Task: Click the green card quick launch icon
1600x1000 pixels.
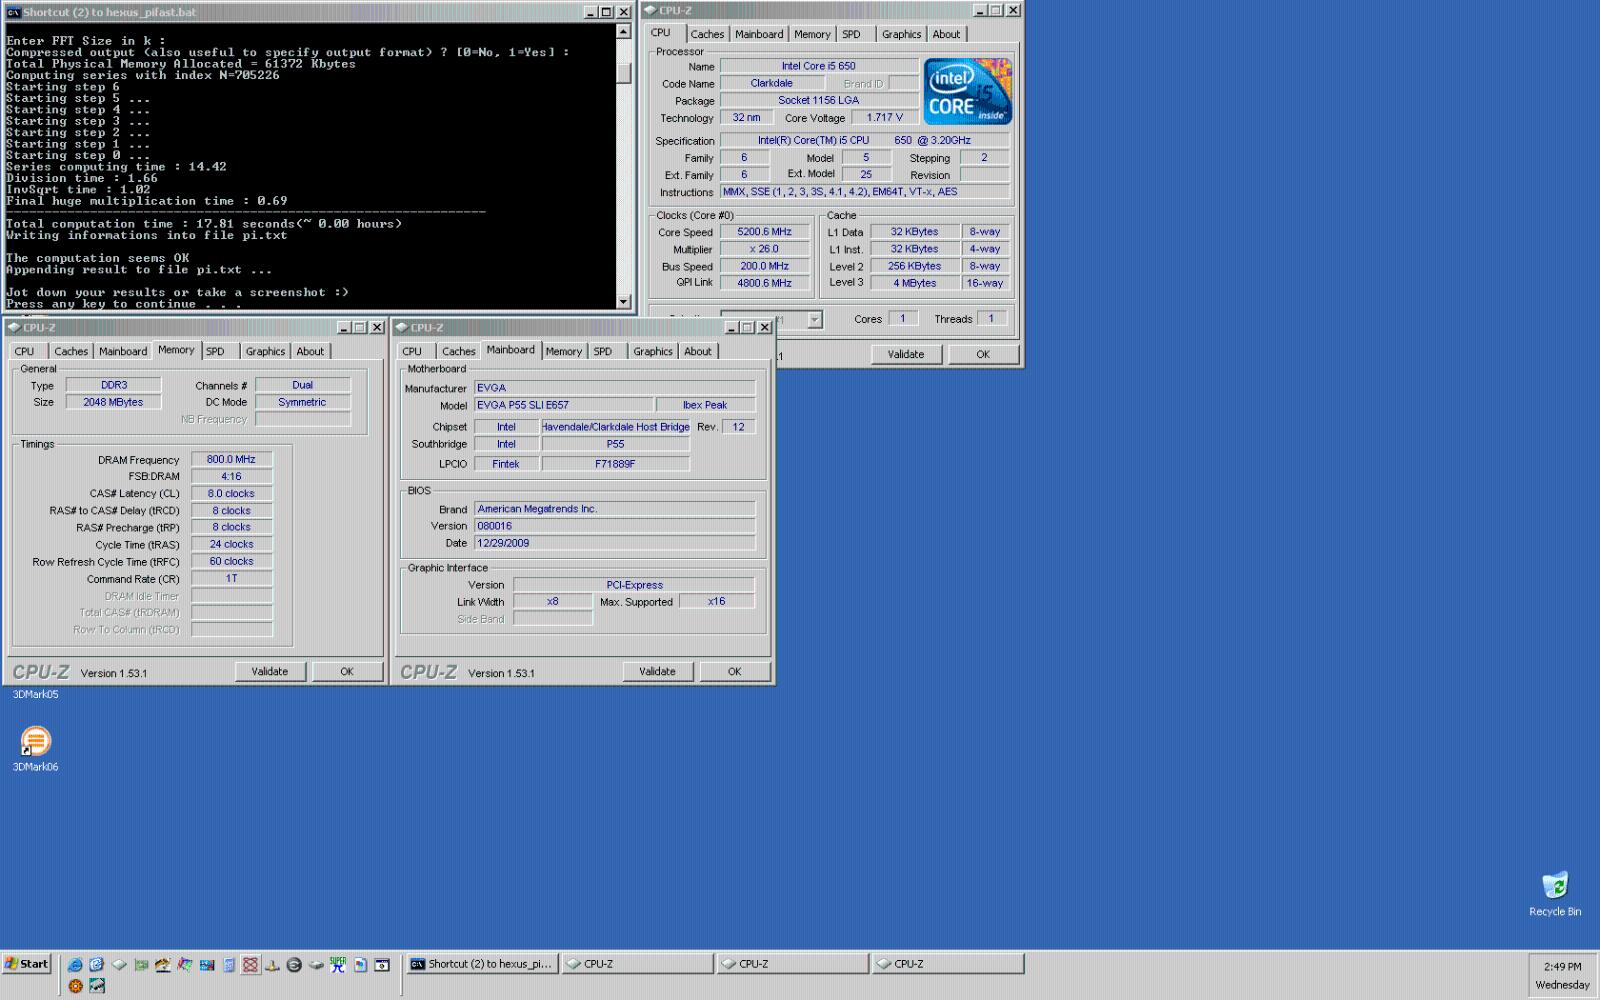Action: point(141,965)
